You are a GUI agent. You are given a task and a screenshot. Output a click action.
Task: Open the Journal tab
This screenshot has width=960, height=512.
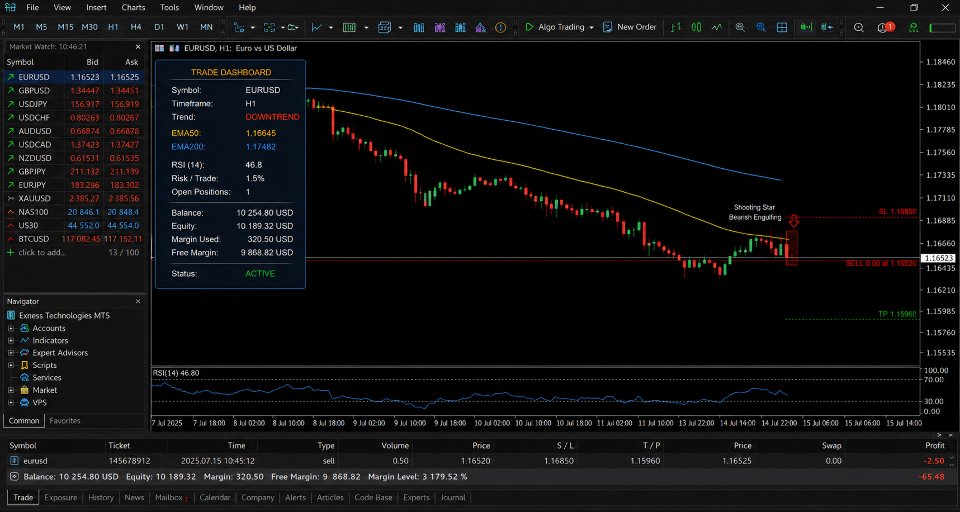453,497
